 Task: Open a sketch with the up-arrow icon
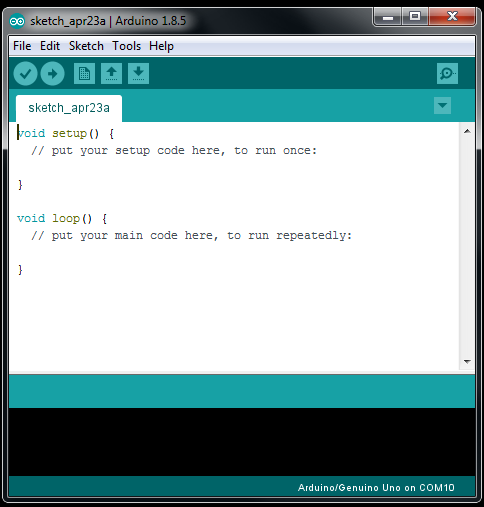click(x=111, y=73)
